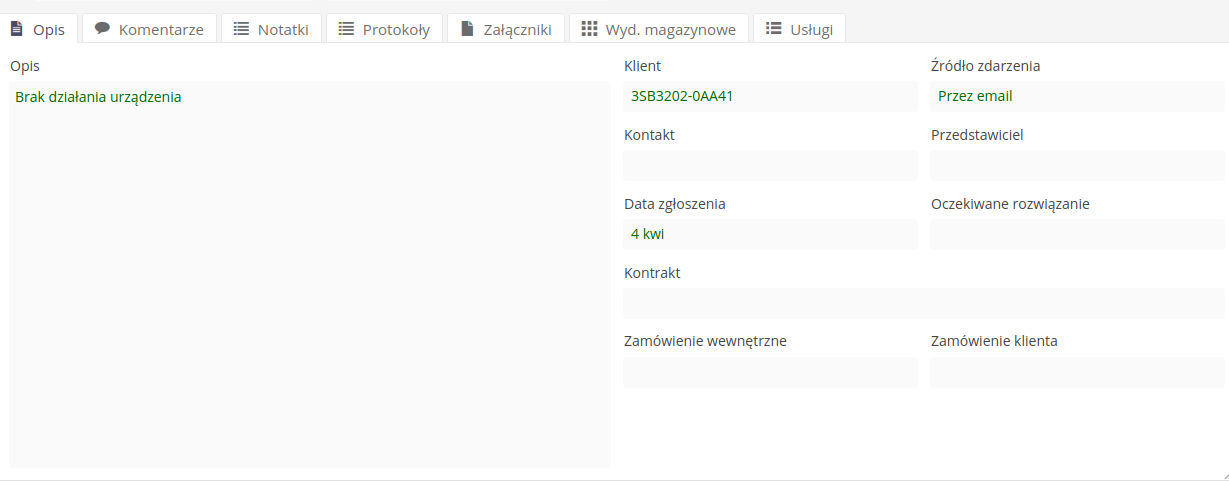This screenshot has height=481, width=1229.
Task: Click the Oczekiwane rozwiązanie field
Action: tap(1077, 235)
